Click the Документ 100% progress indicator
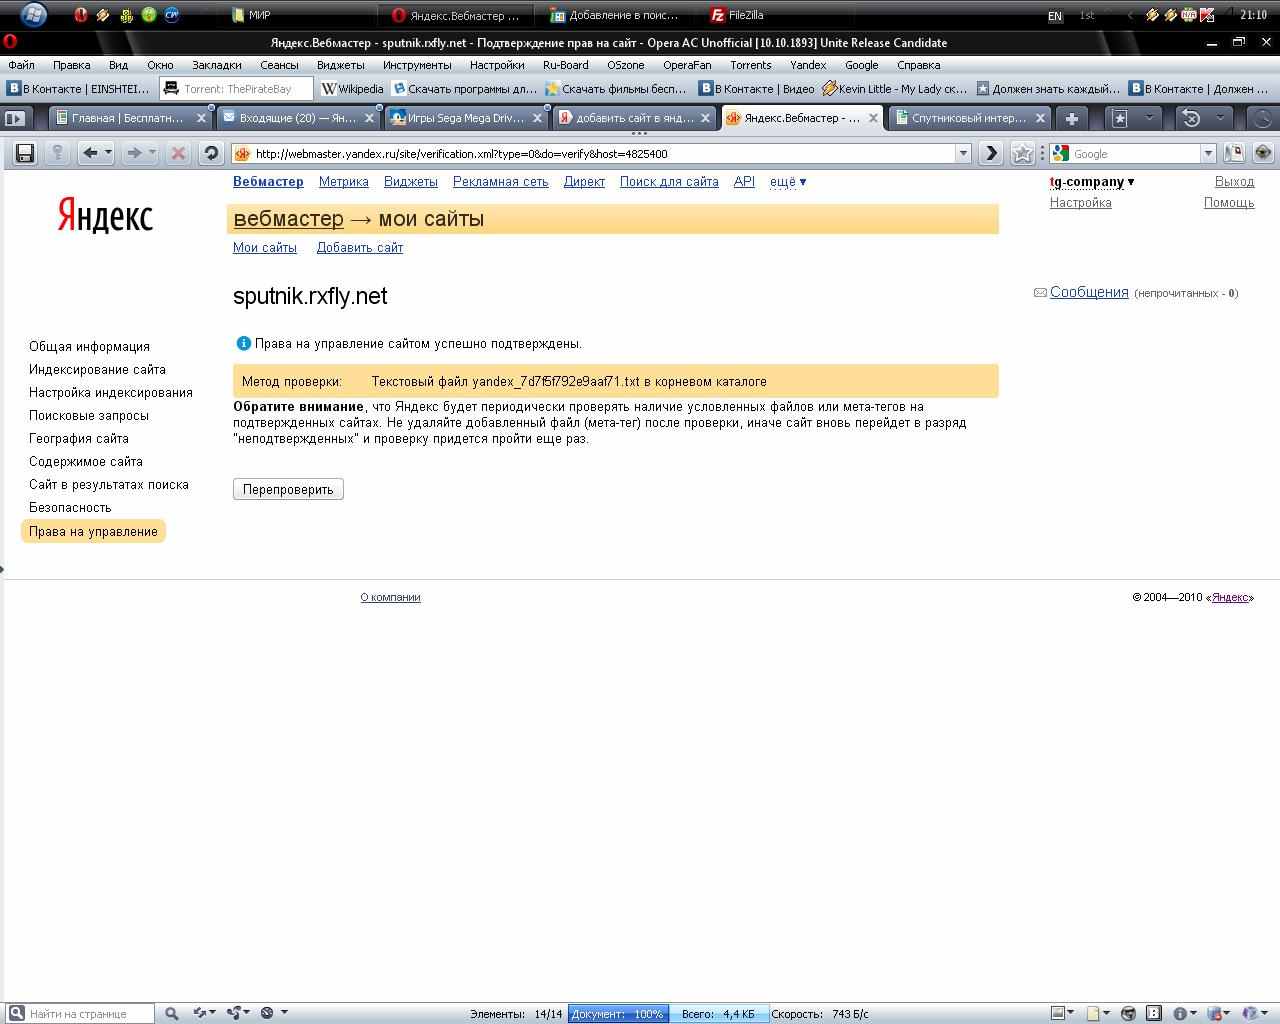This screenshot has width=1280, height=1024. 618,1014
